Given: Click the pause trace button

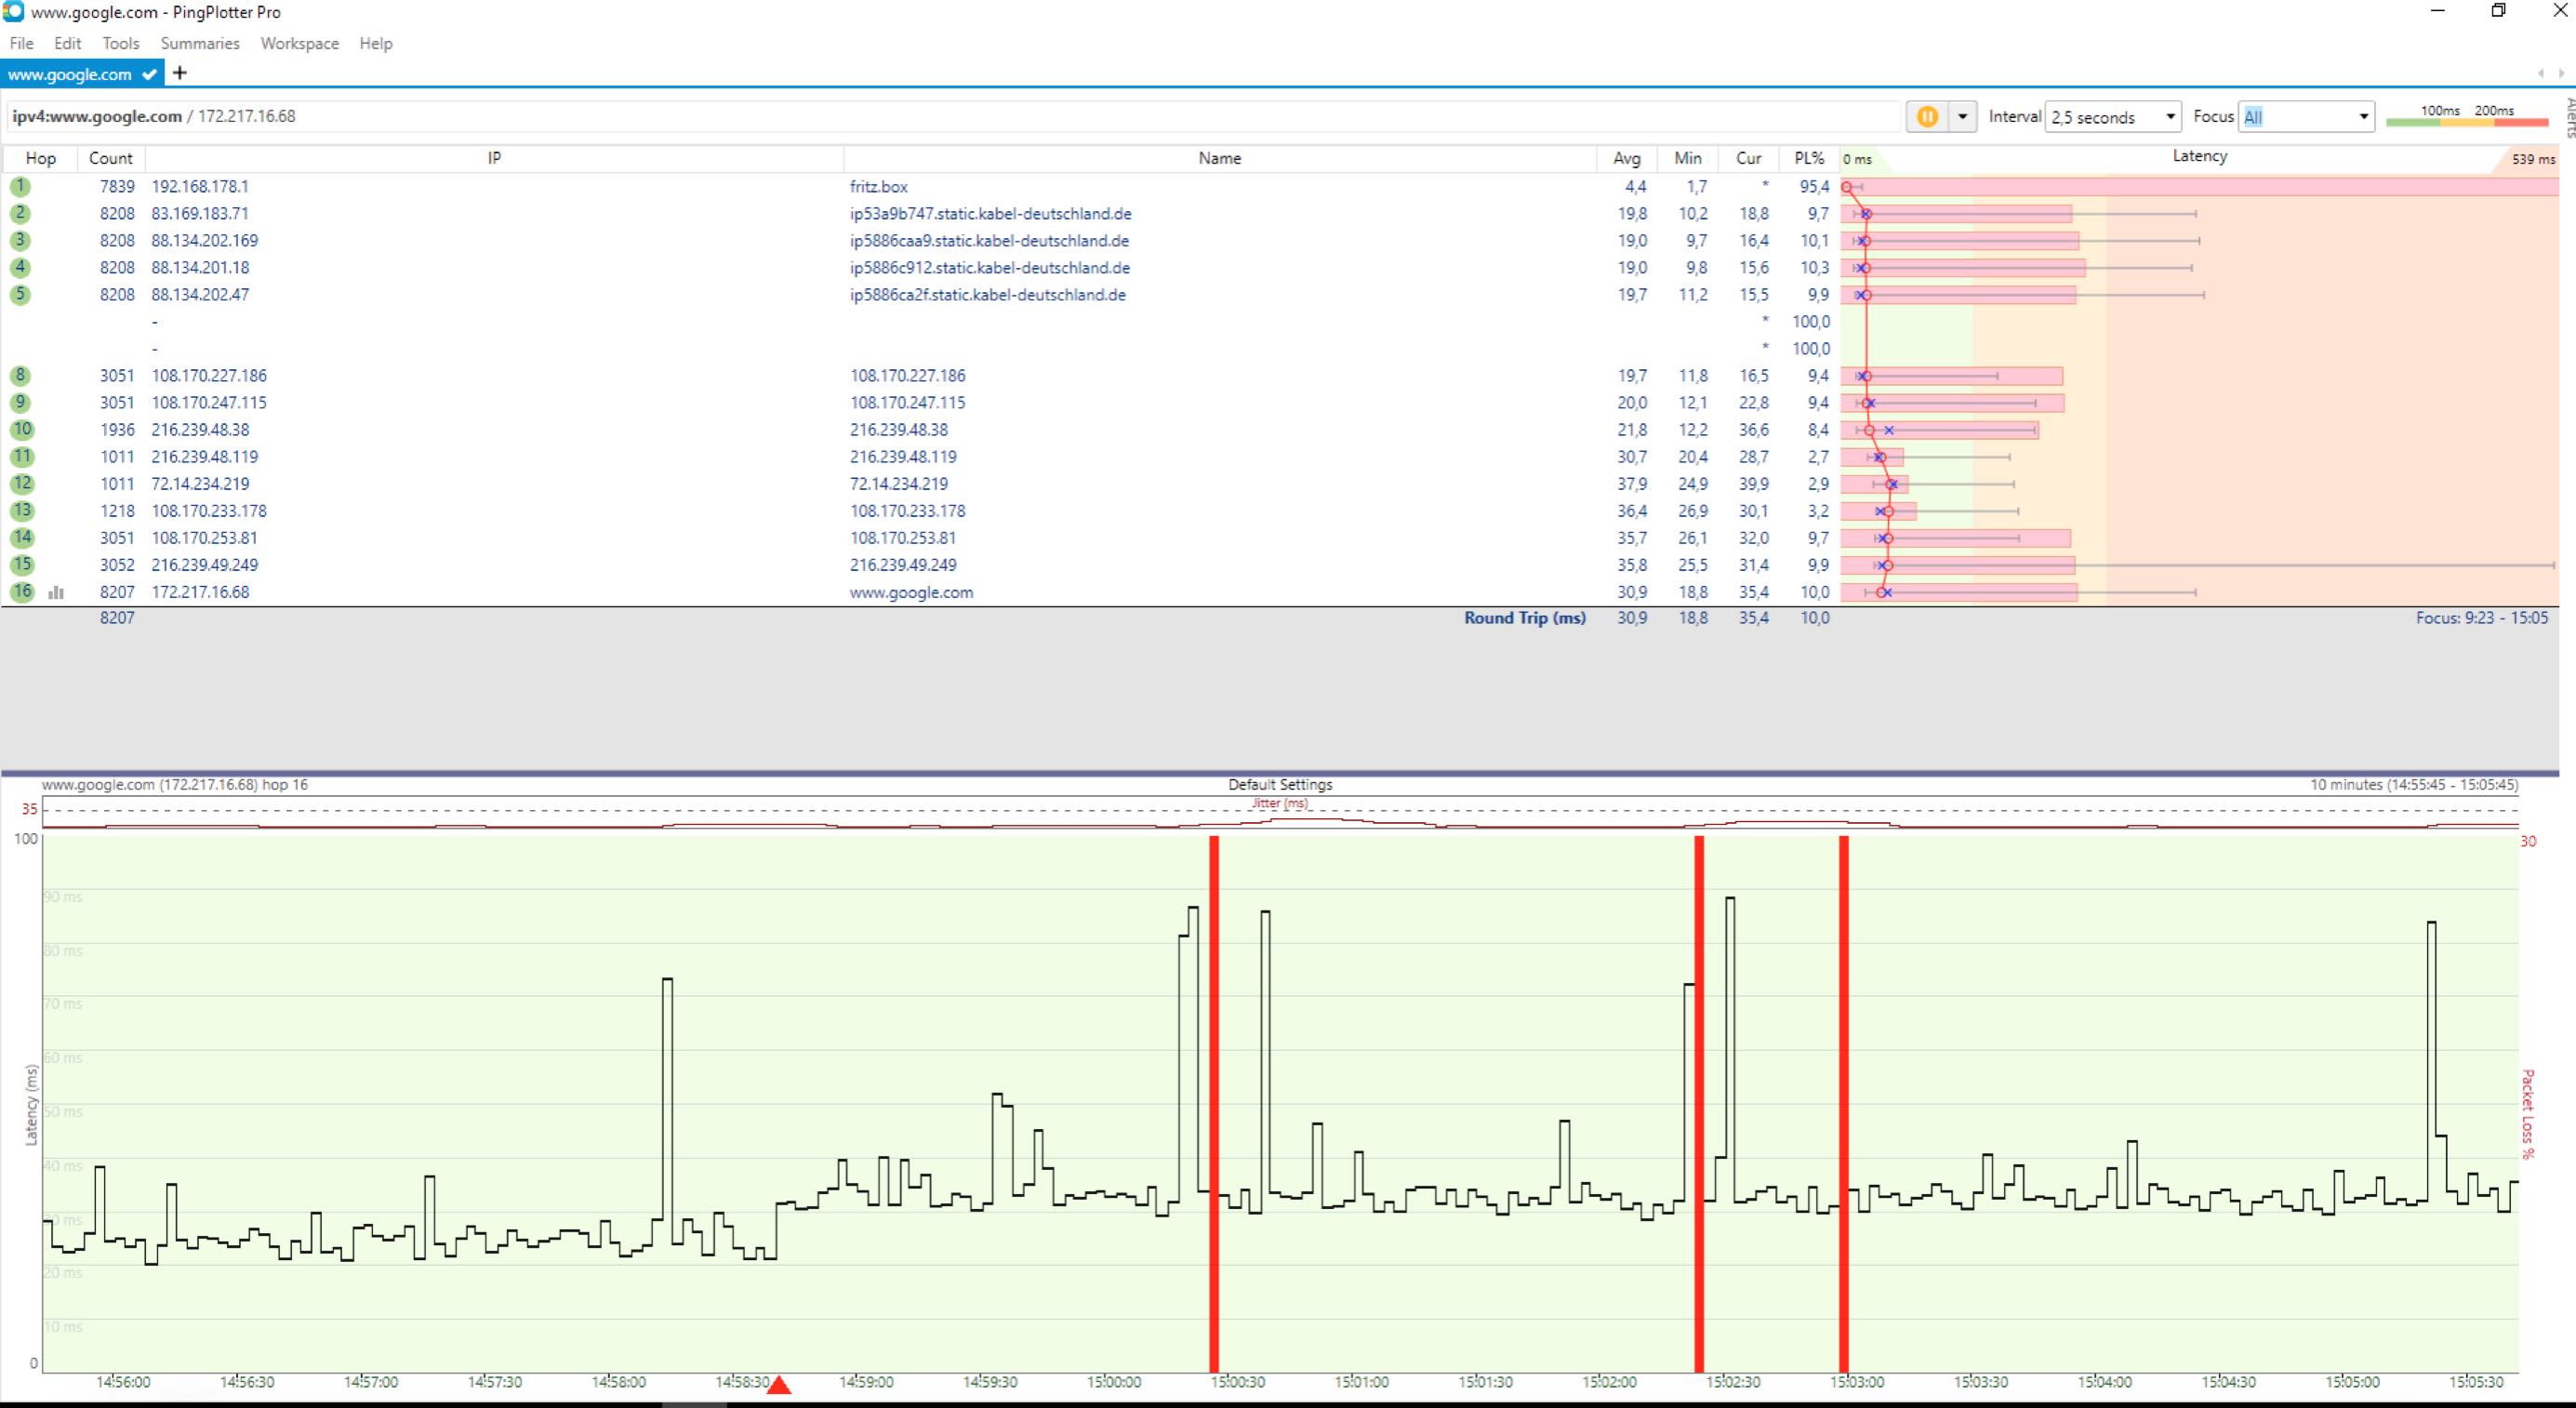Looking at the screenshot, I should pos(1927,117).
